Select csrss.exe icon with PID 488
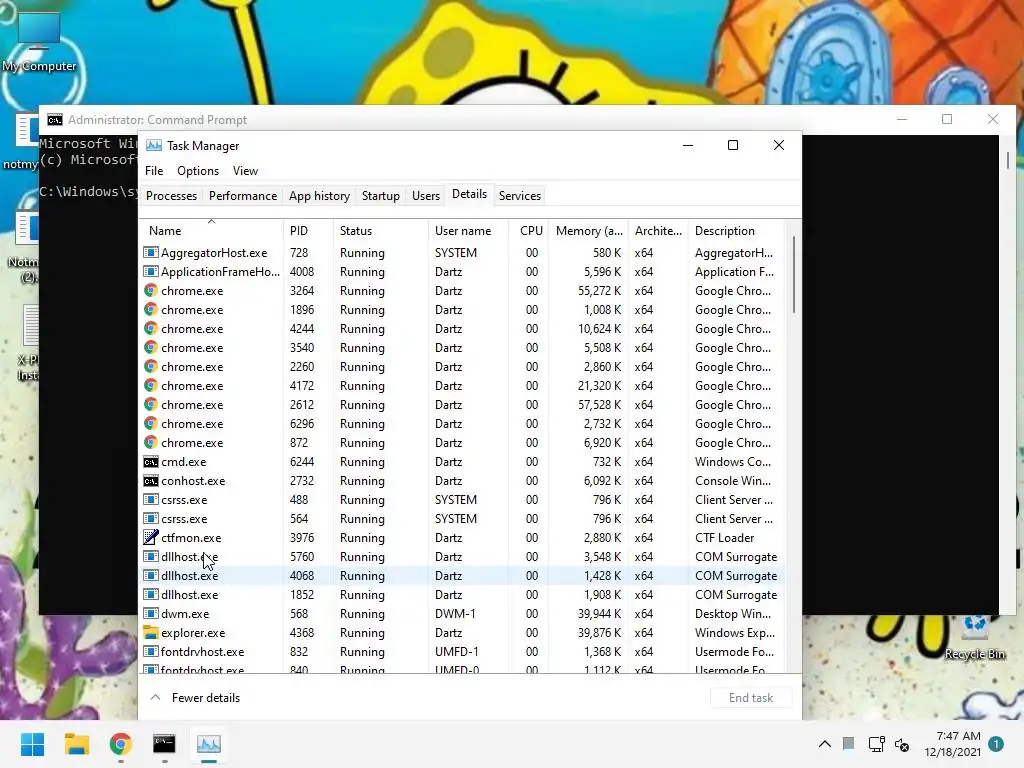1024x768 pixels. tap(151, 499)
